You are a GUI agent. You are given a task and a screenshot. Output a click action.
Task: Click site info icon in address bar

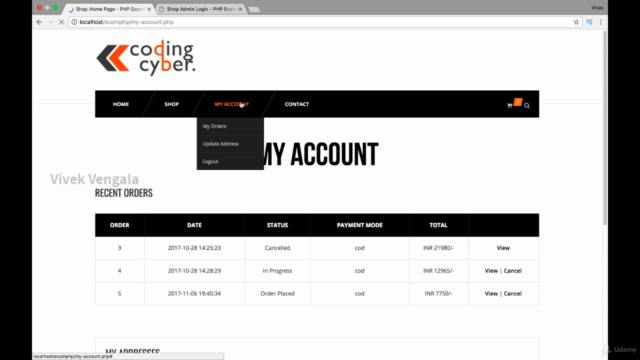(x=74, y=22)
